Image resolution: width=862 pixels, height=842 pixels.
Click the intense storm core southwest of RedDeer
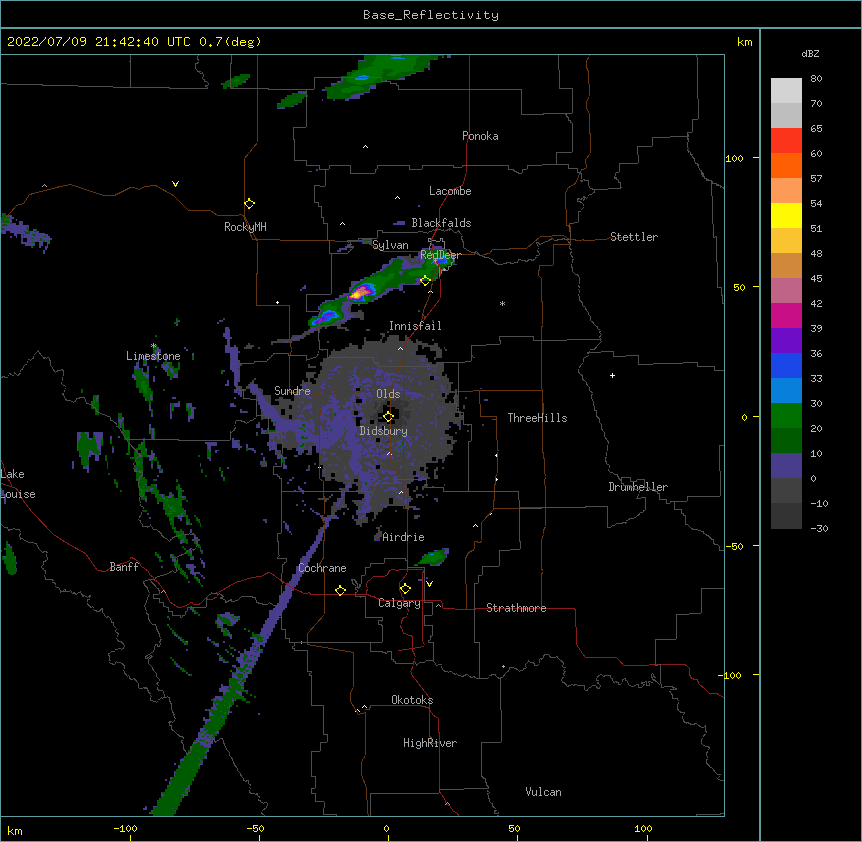pos(361,291)
